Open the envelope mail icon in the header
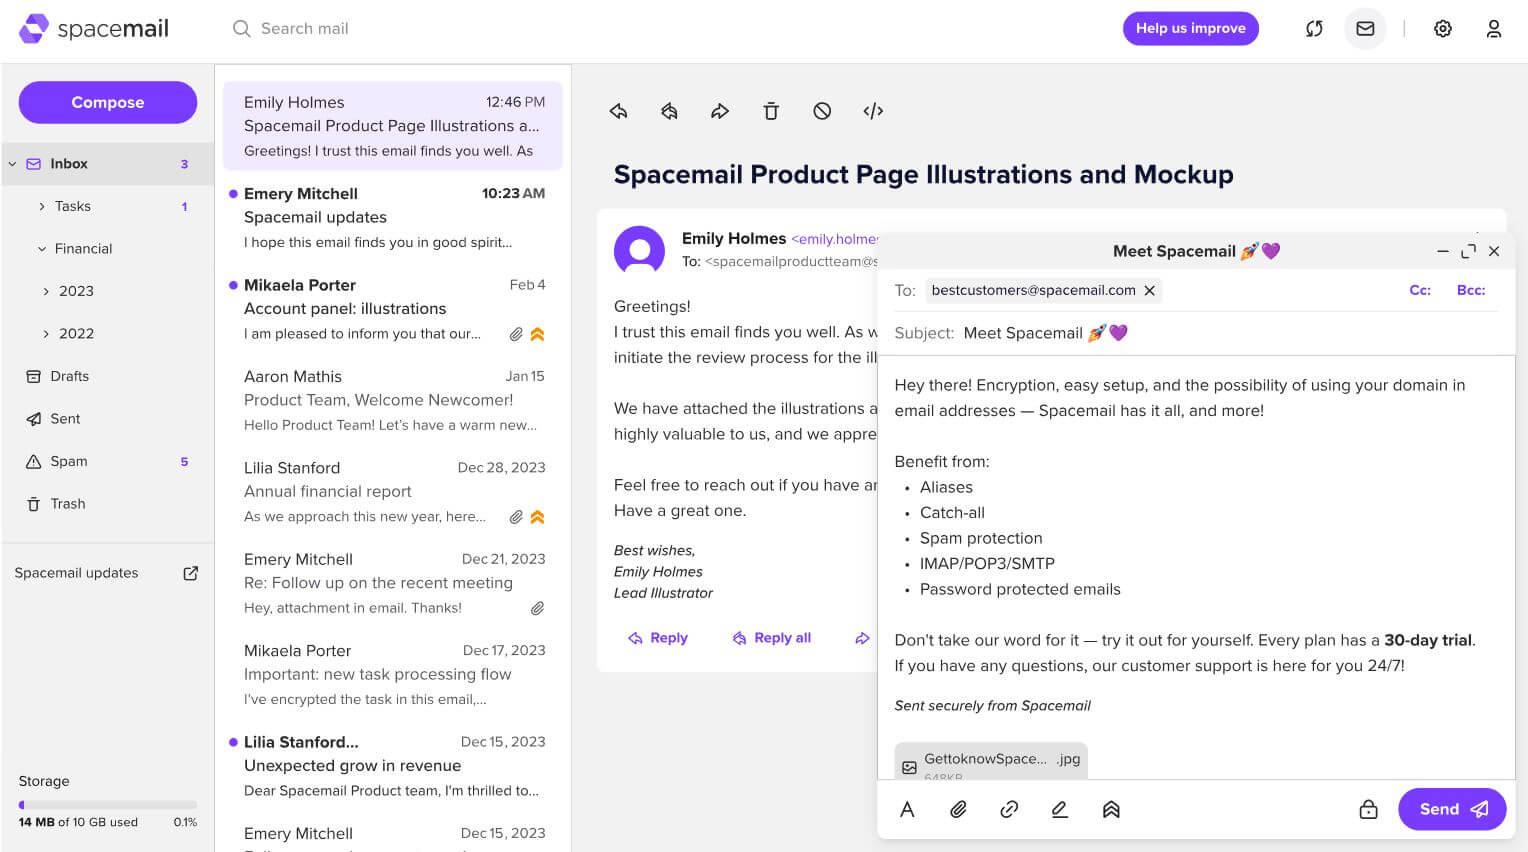Screen dimensions: 1528x852 coord(1365,29)
